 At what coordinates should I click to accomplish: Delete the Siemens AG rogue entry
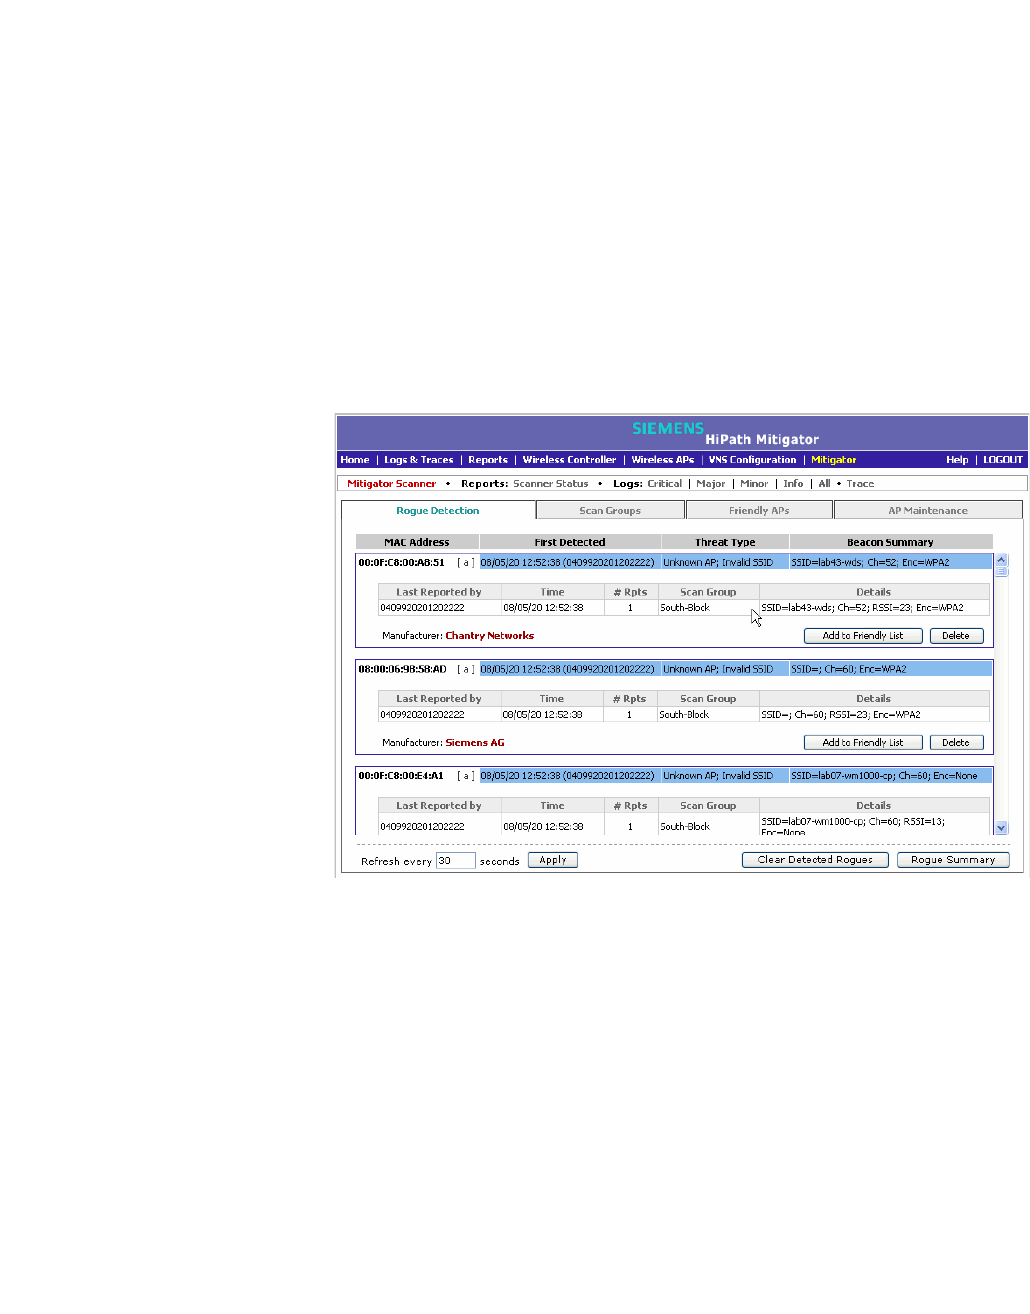click(x=956, y=743)
